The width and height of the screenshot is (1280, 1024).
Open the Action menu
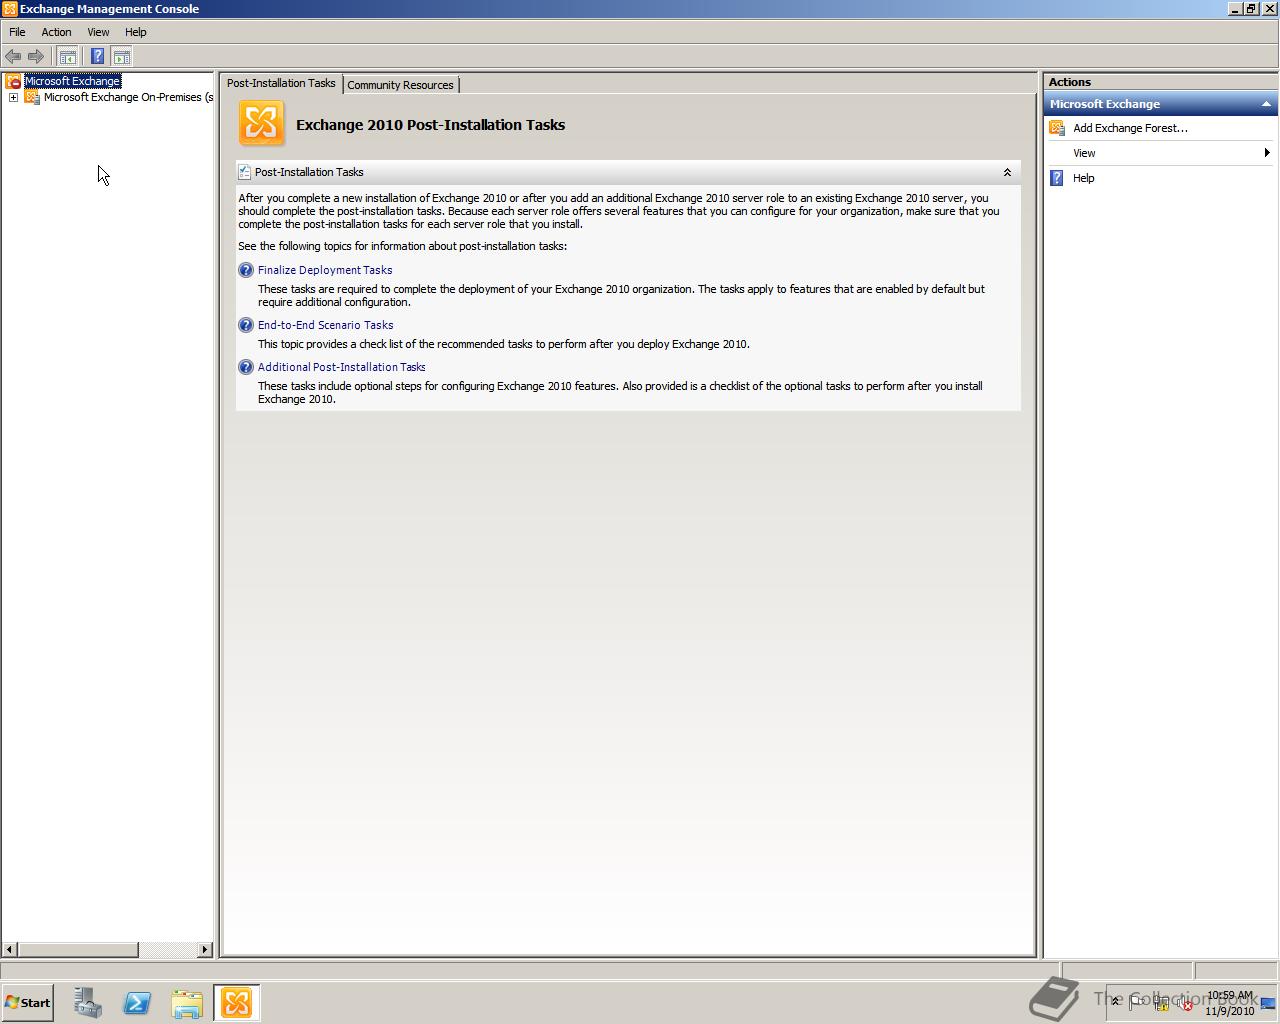[x=56, y=32]
